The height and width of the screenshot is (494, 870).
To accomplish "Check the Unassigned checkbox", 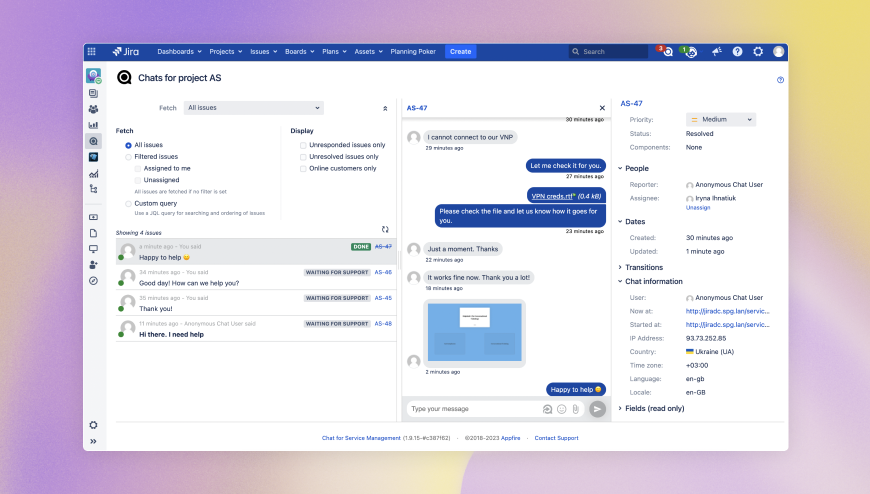I will tap(138, 180).
